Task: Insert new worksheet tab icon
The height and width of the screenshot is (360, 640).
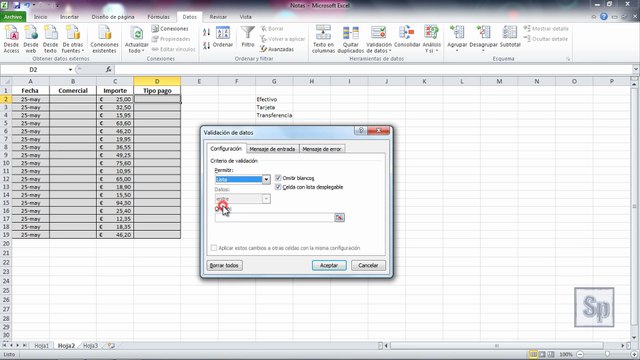Action: pyautogui.click(x=111, y=345)
